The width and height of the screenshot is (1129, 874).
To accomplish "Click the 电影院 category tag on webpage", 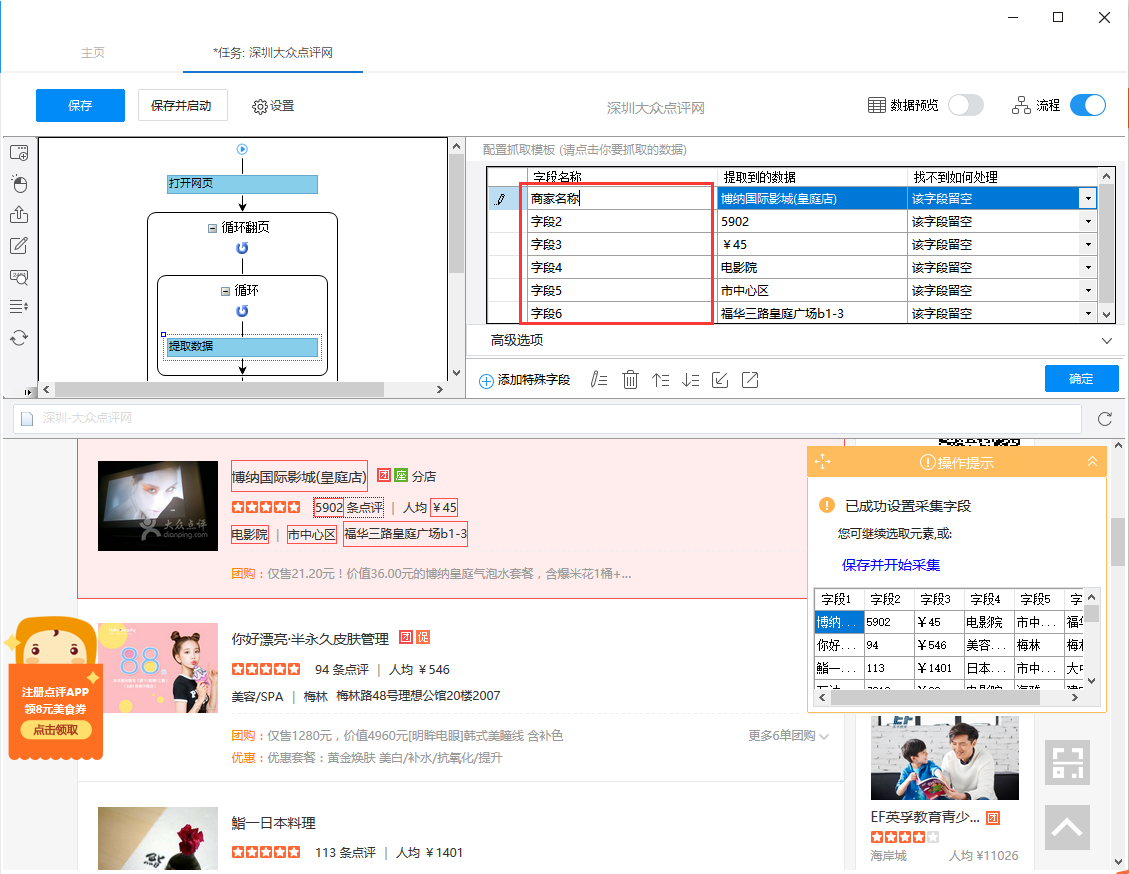I will (249, 534).
